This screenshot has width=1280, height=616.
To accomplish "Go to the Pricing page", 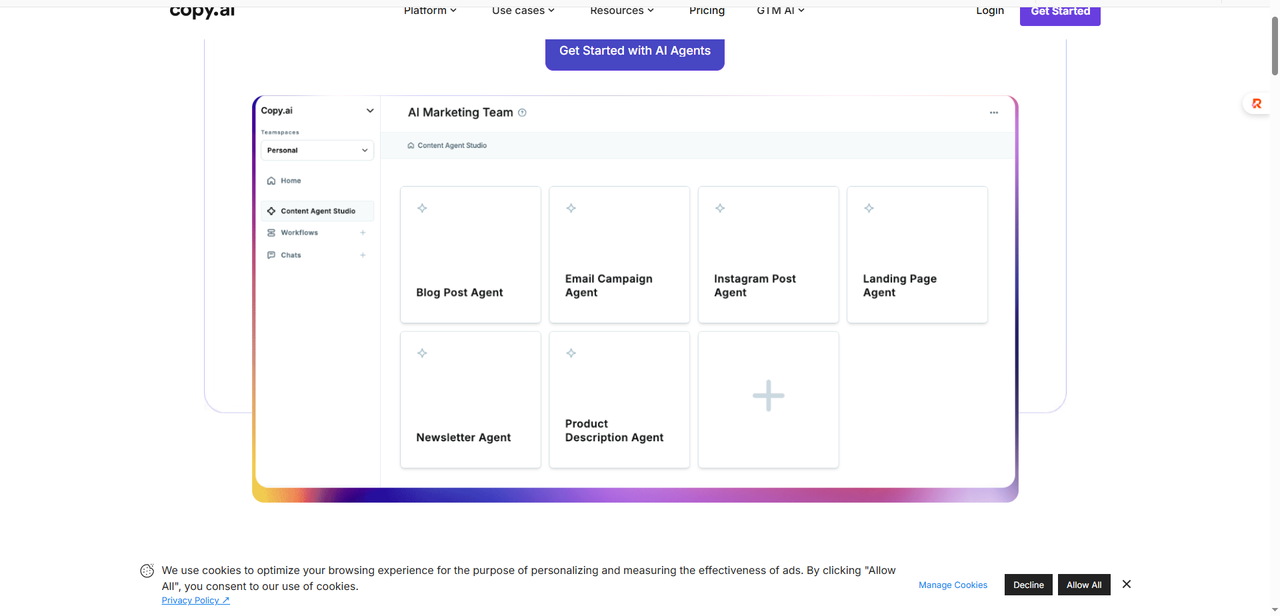I will 707,10.
